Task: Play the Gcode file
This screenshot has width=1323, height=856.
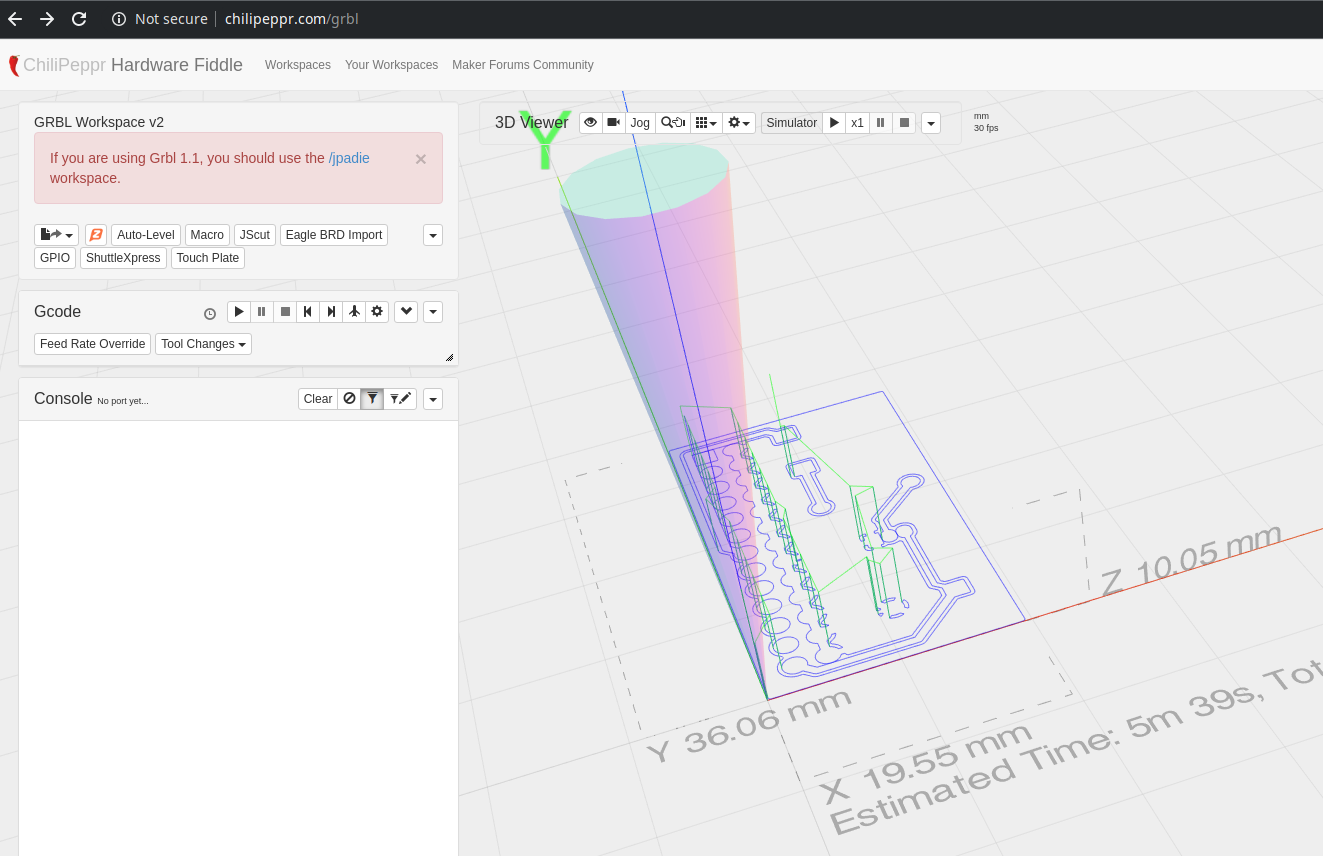Action: coord(239,312)
